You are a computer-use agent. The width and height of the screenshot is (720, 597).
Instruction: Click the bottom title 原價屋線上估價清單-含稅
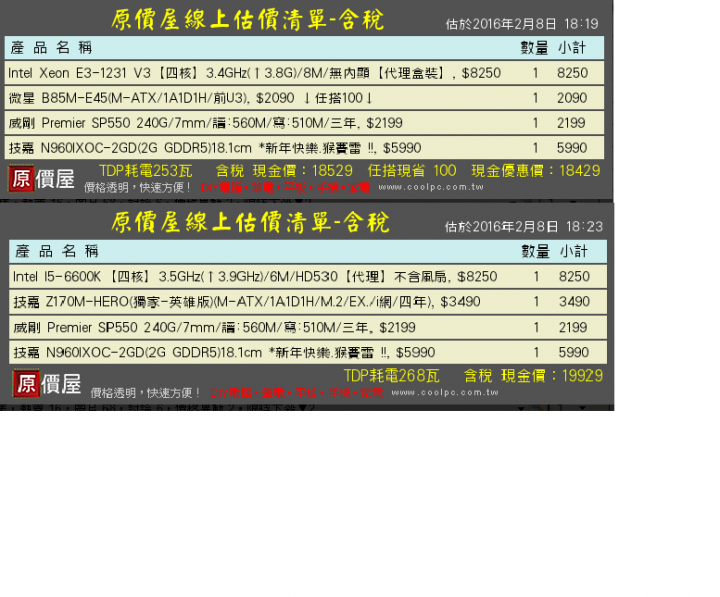point(250,223)
